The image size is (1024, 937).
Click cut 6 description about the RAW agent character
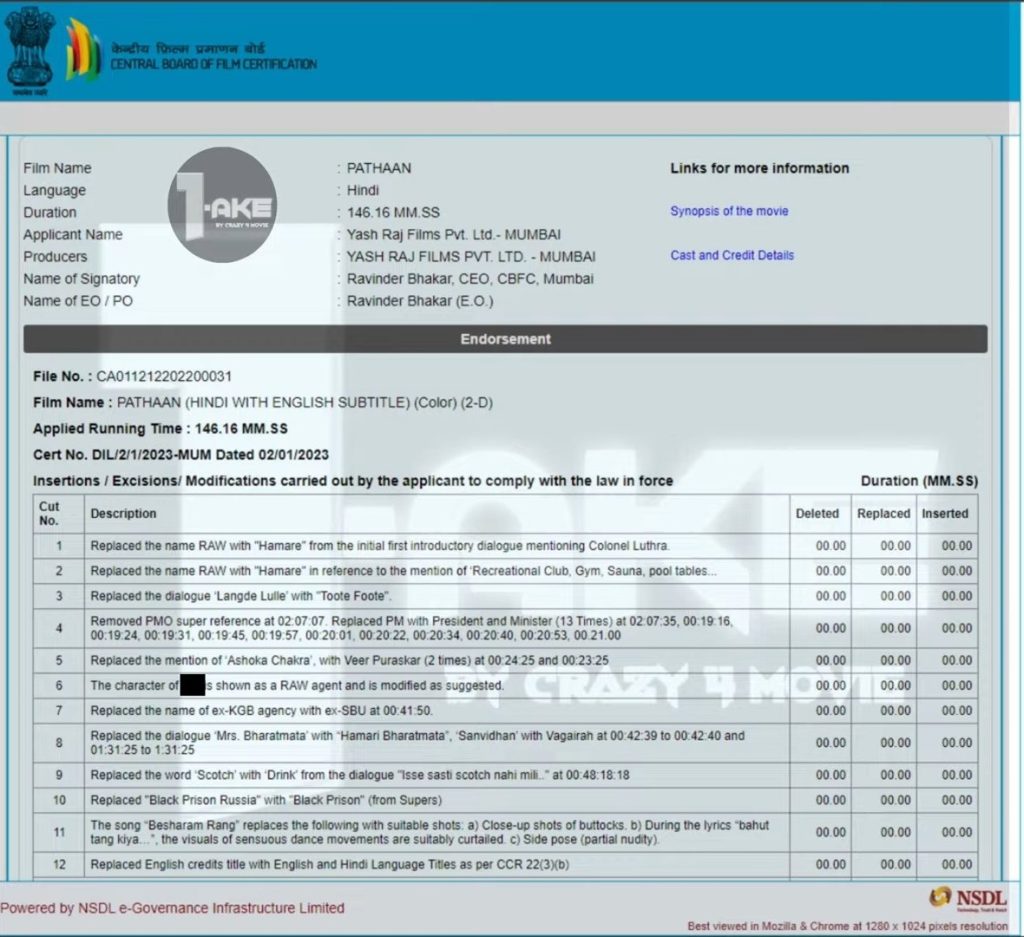[297, 686]
